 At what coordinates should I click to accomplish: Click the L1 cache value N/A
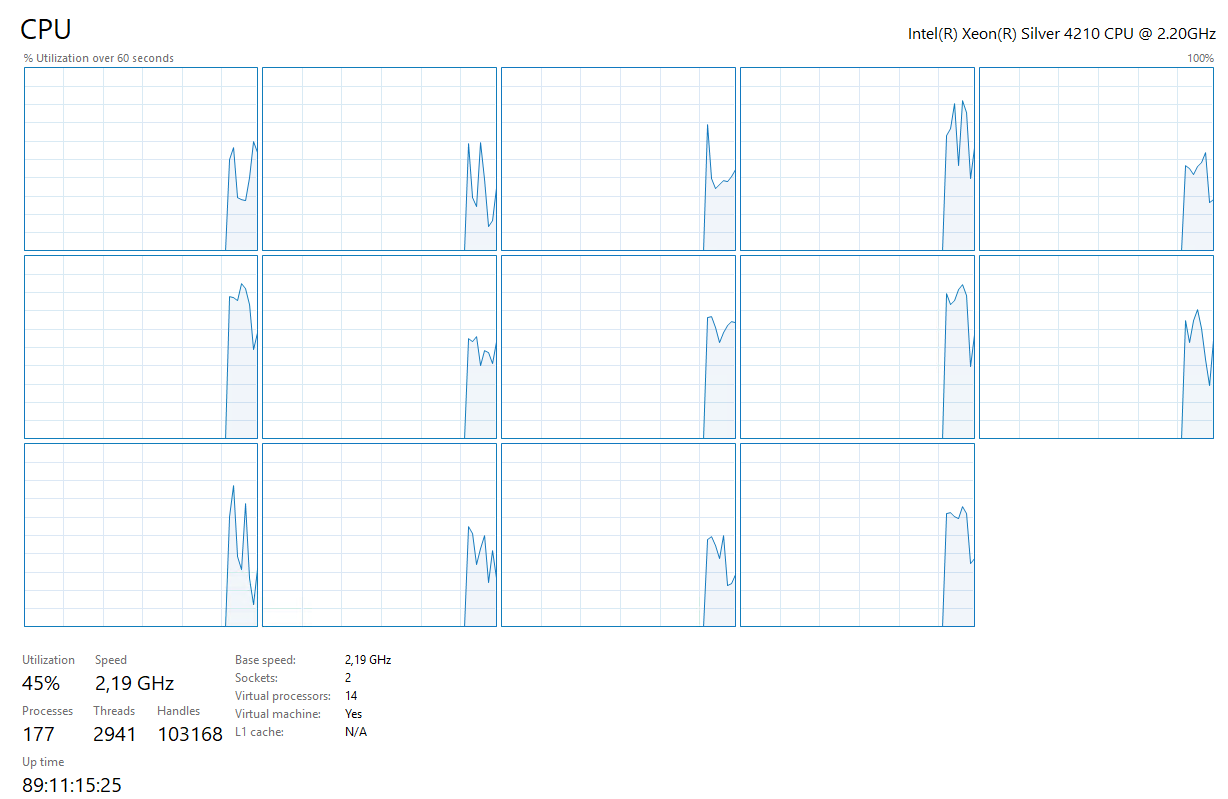(x=355, y=732)
